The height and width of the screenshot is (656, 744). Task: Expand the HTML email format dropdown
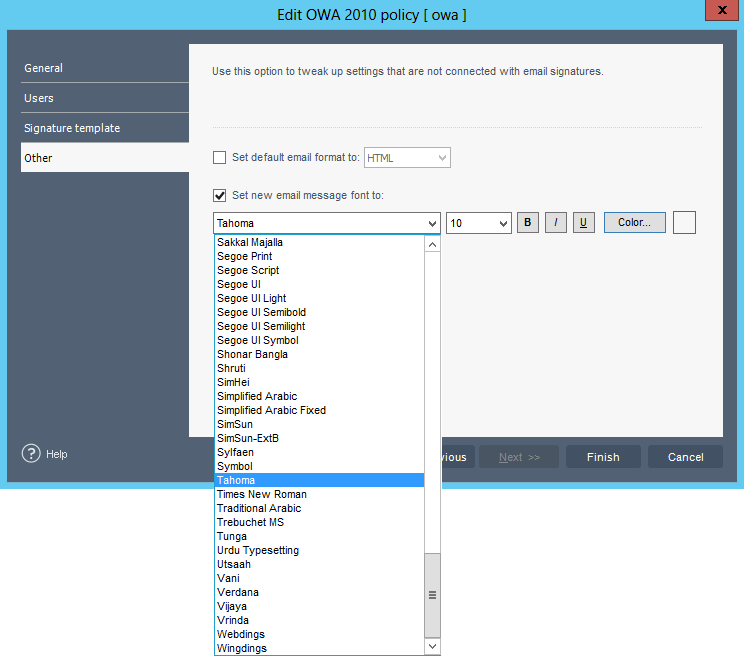click(407, 157)
